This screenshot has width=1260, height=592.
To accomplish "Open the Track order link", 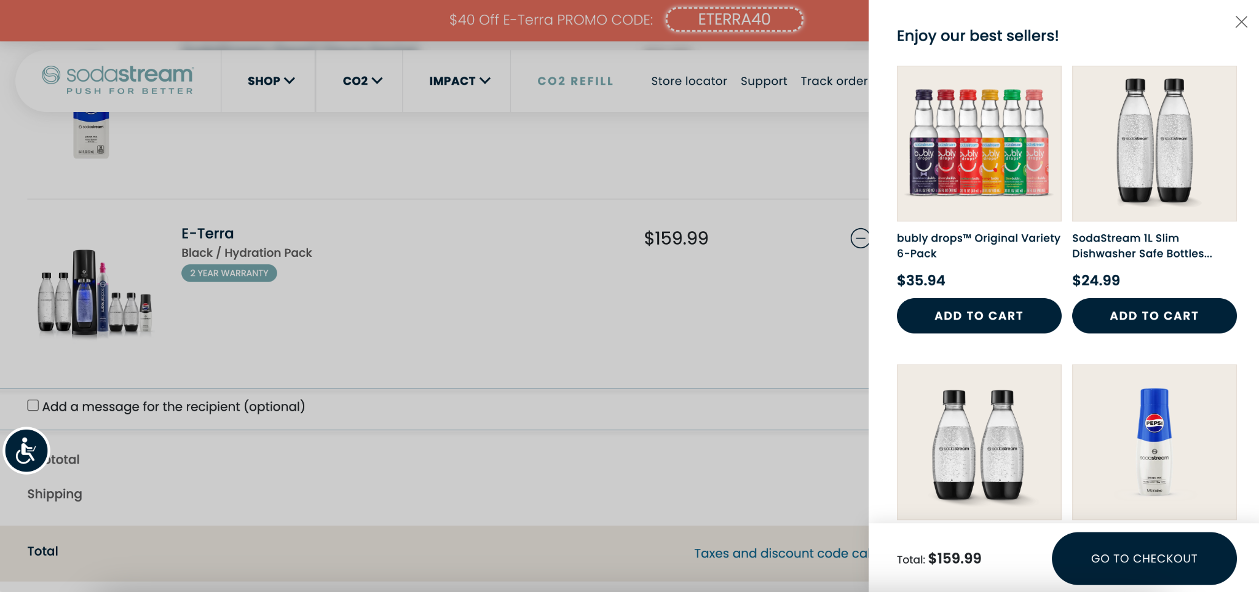I will (834, 81).
